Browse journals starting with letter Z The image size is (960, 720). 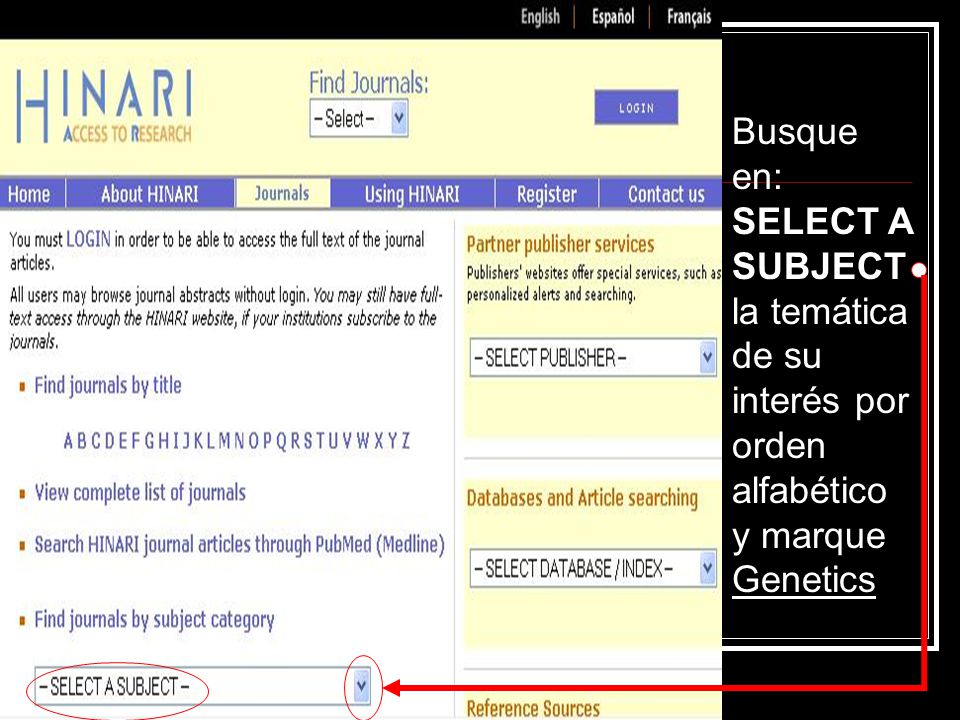[x=406, y=441]
